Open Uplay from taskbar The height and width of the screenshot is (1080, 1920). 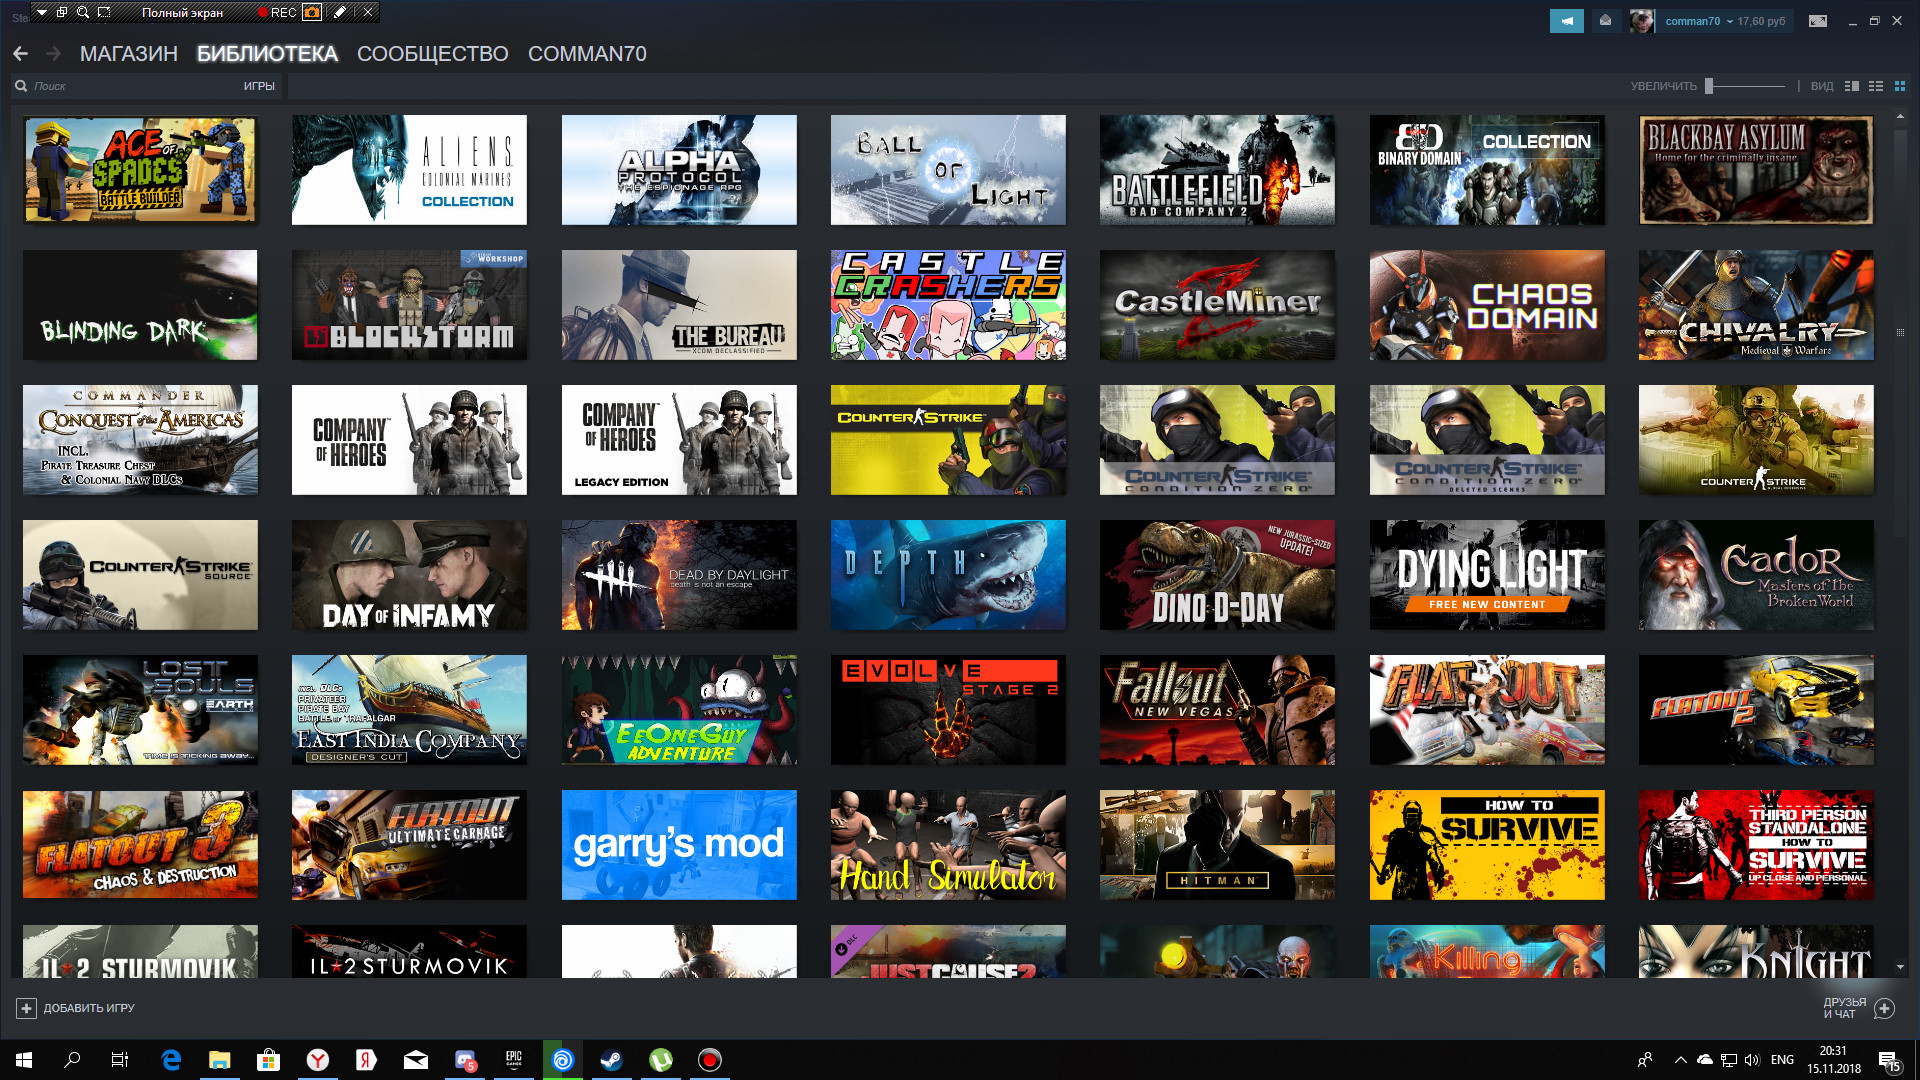pos(563,1060)
